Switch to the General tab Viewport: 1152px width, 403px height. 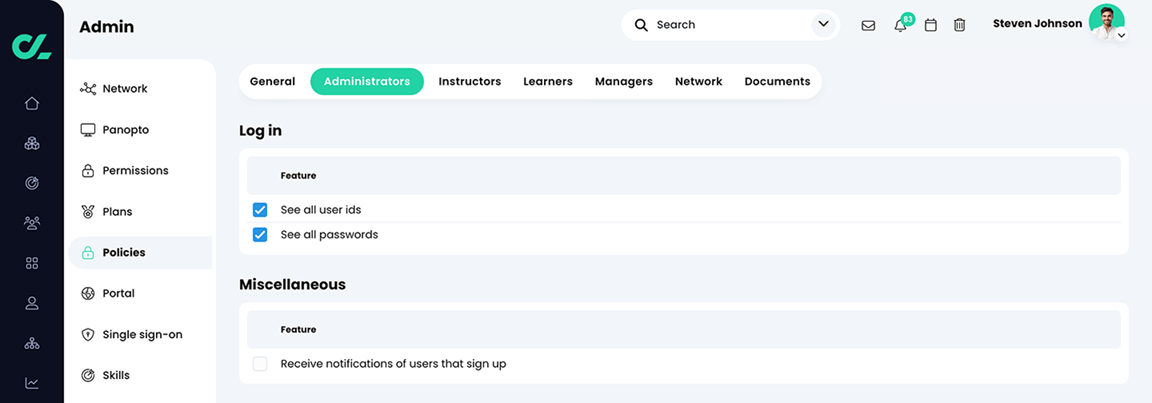(x=273, y=81)
